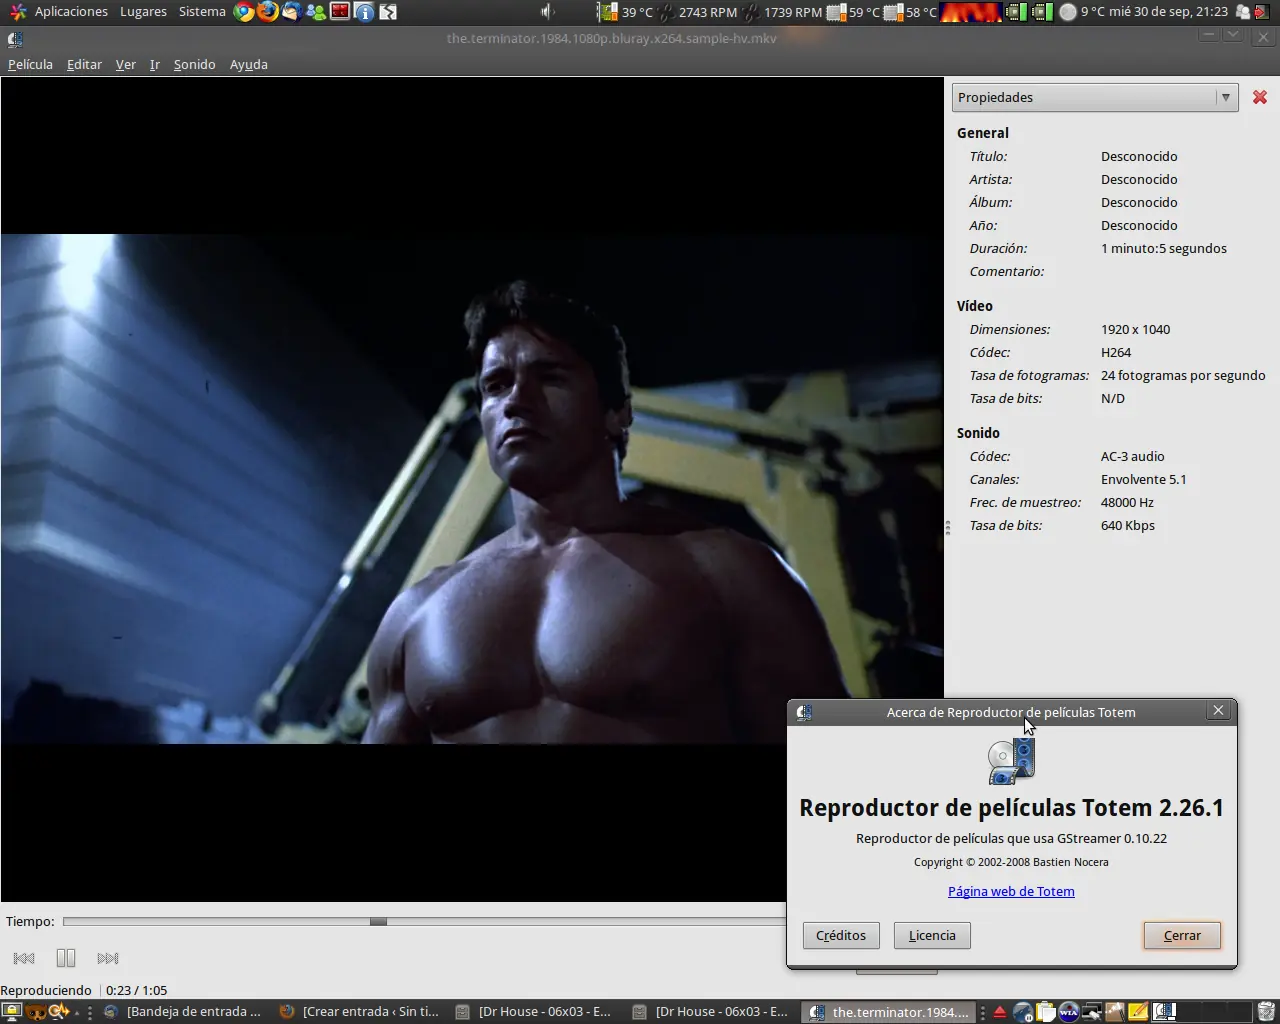Click the Licencia button

tap(932, 935)
